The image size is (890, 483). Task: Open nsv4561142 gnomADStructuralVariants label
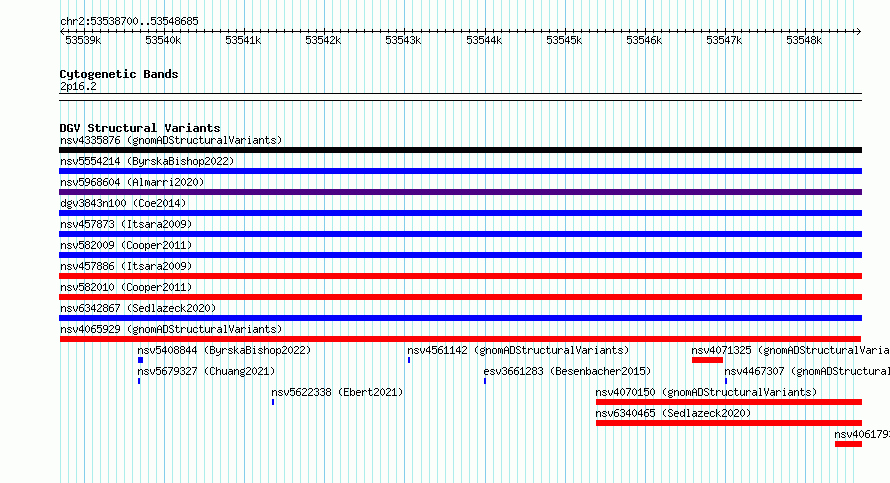[518, 350]
